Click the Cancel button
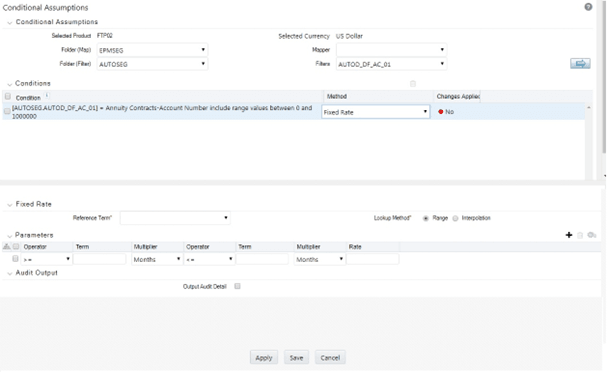 coord(330,358)
